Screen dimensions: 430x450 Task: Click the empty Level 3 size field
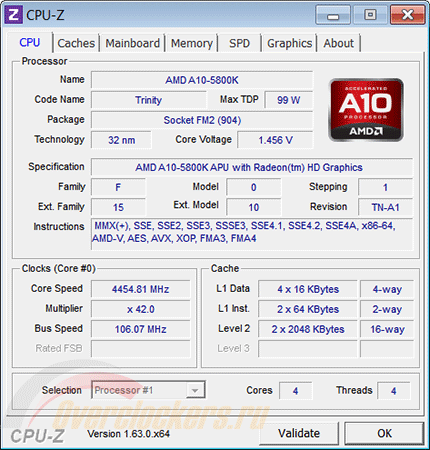[308, 349]
